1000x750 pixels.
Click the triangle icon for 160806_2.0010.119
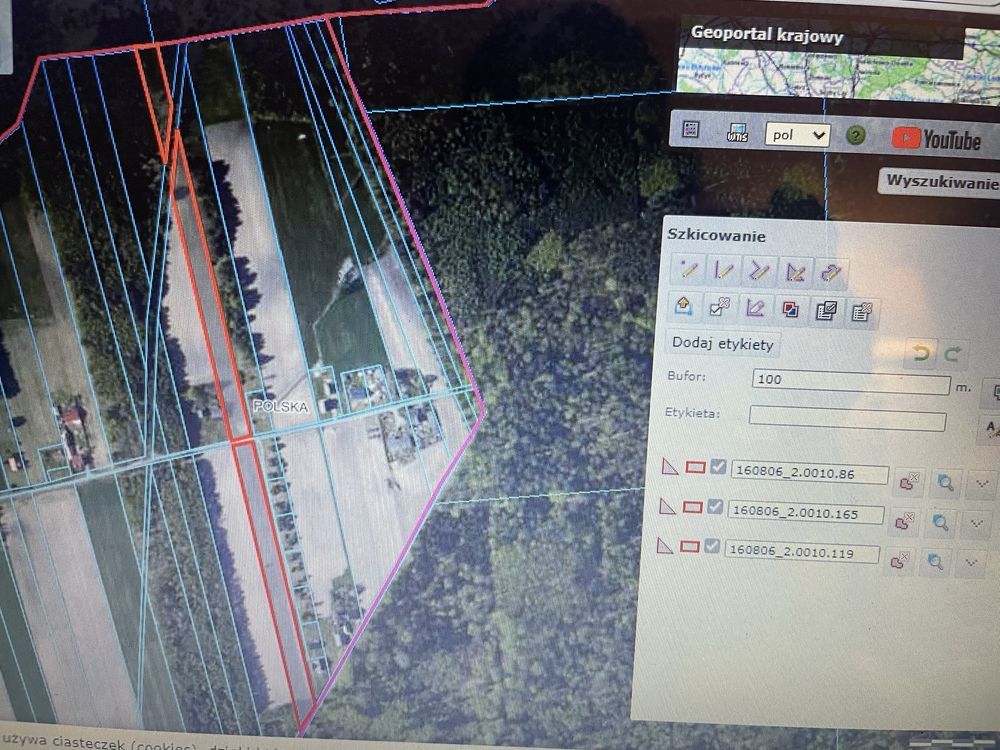(x=664, y=545)
